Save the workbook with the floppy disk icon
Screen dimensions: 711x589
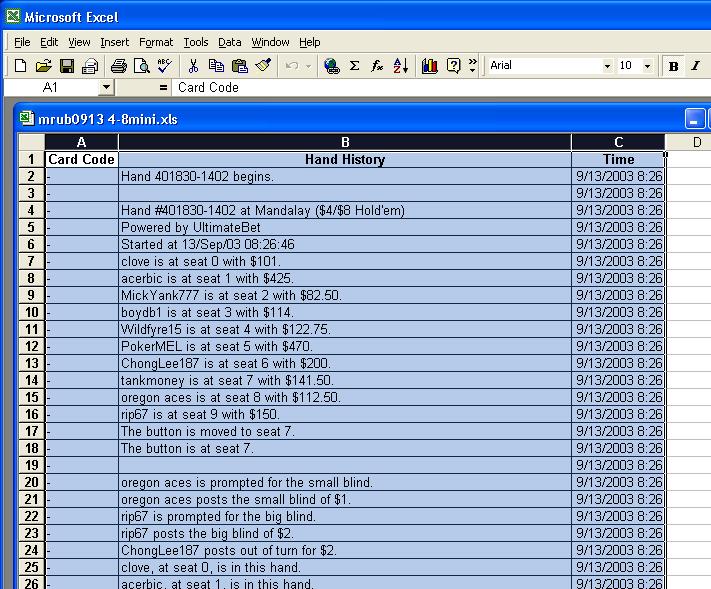click(67, 66)
